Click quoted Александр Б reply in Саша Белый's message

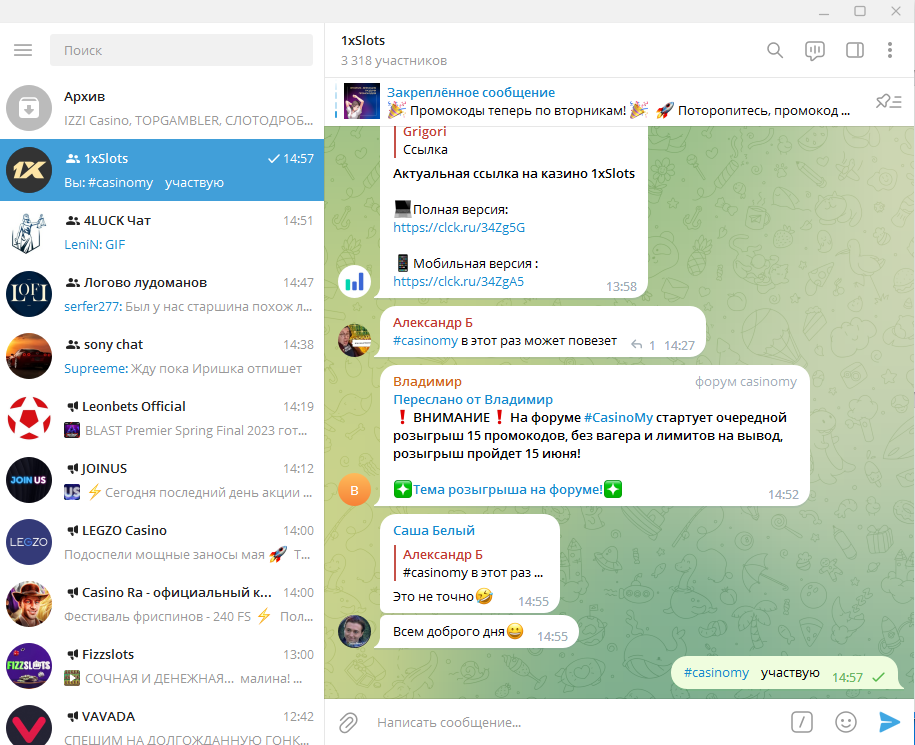pos(472,564)
